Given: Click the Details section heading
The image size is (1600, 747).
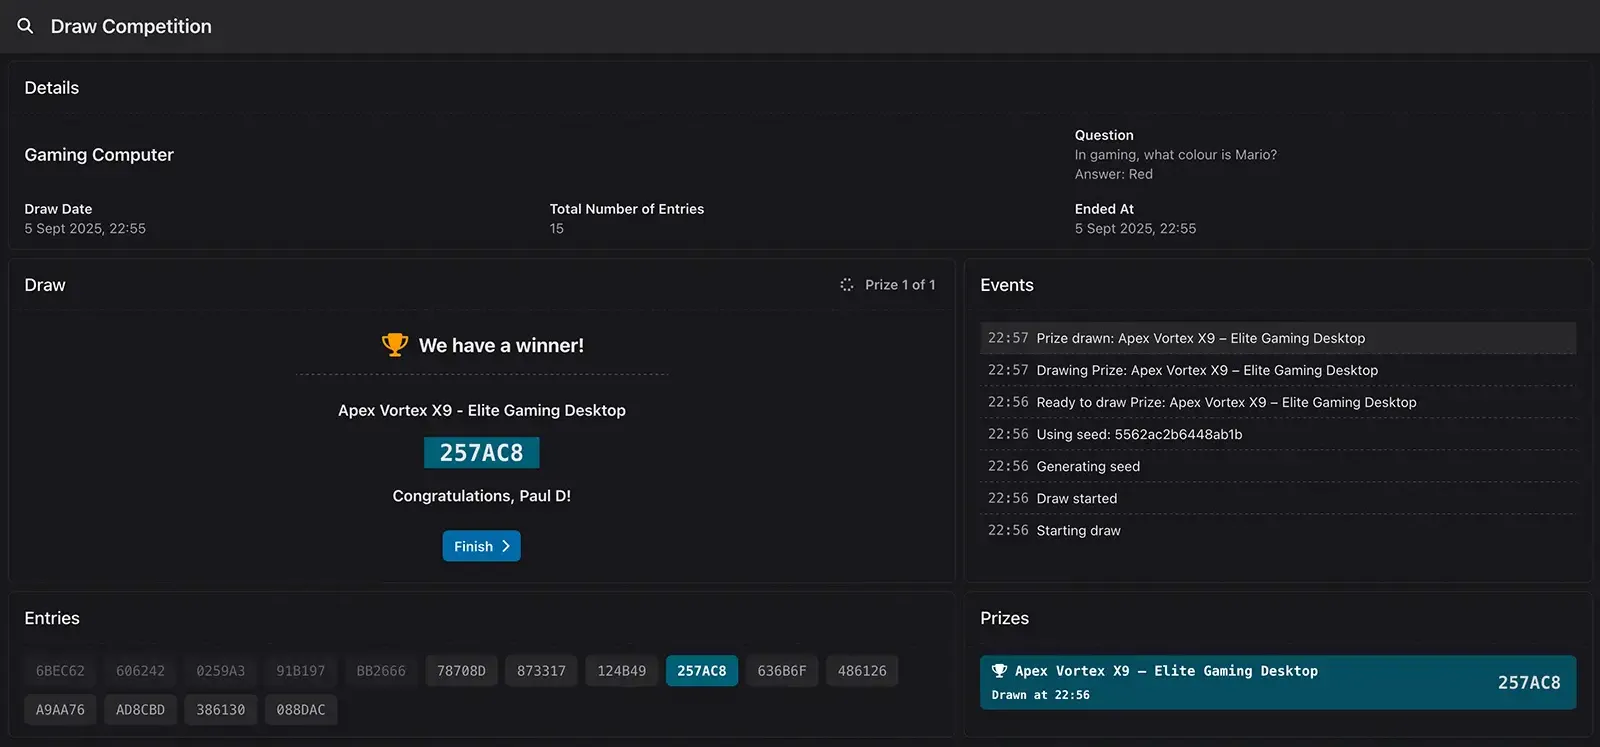Looking at the screenshot, I should tap(52, 88).
